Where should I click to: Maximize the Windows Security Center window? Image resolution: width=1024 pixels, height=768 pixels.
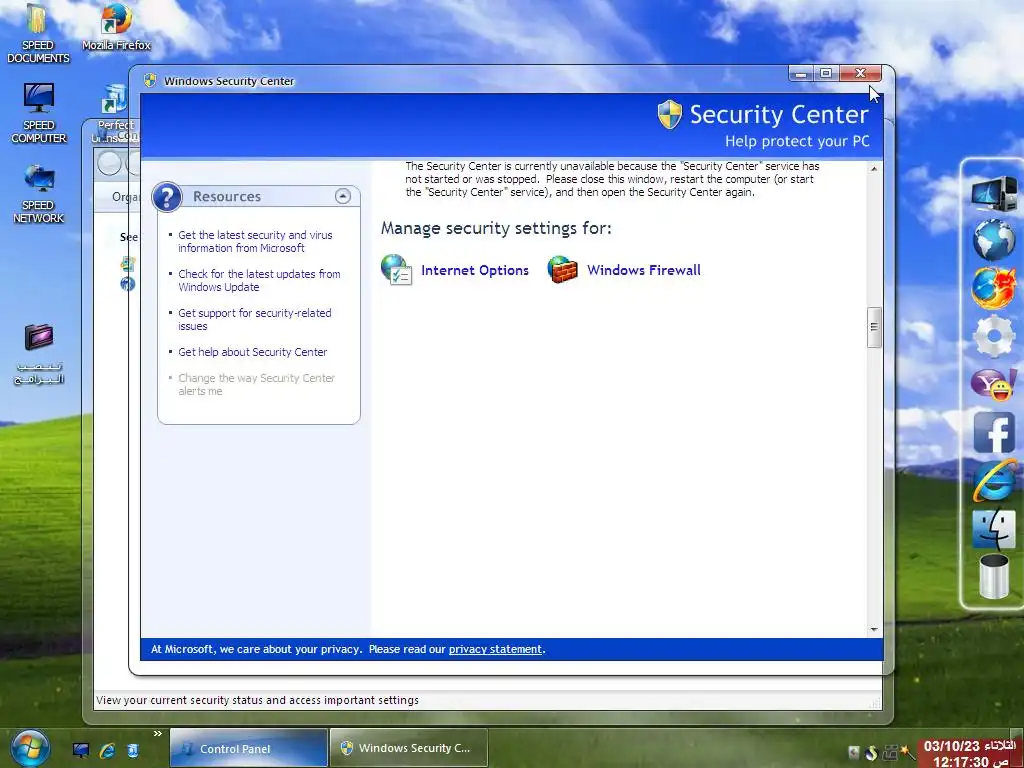(x=826, y=73)
